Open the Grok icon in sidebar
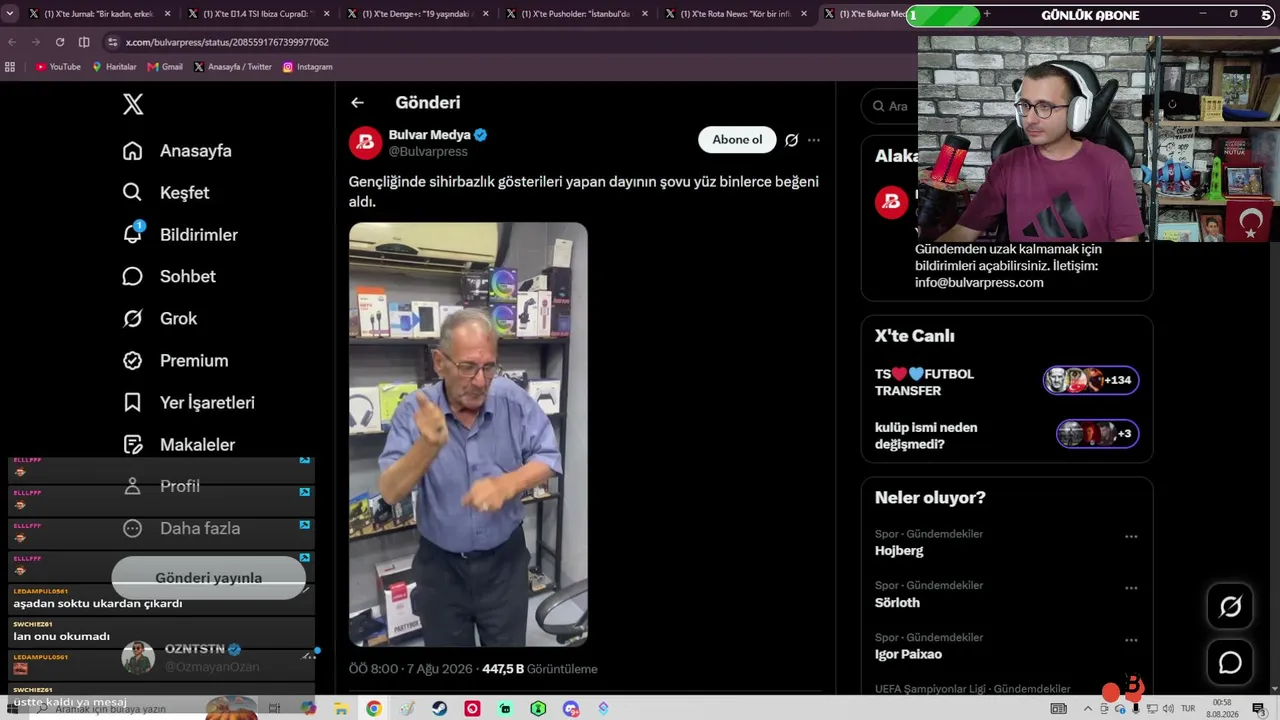This screenshot has height=720, width=1280. 132,319
